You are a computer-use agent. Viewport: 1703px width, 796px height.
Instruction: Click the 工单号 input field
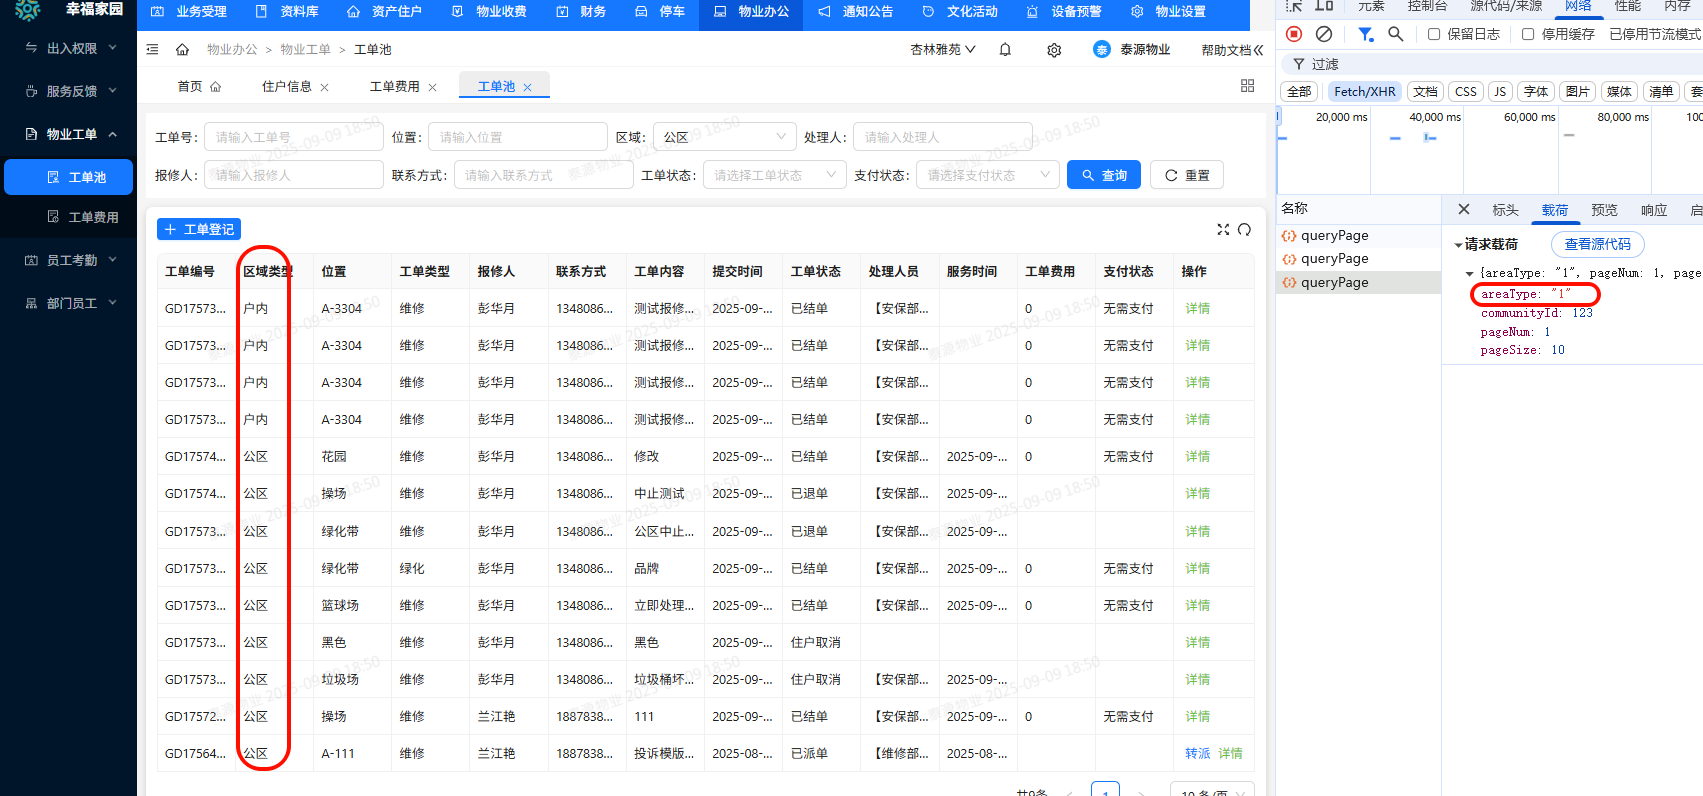tap(293, 137)
